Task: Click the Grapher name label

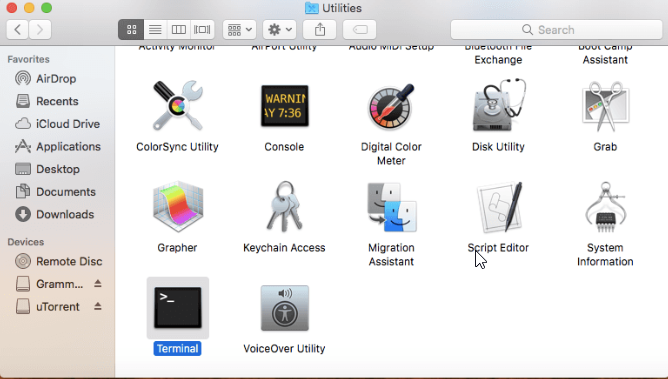Action: point(177,247)
